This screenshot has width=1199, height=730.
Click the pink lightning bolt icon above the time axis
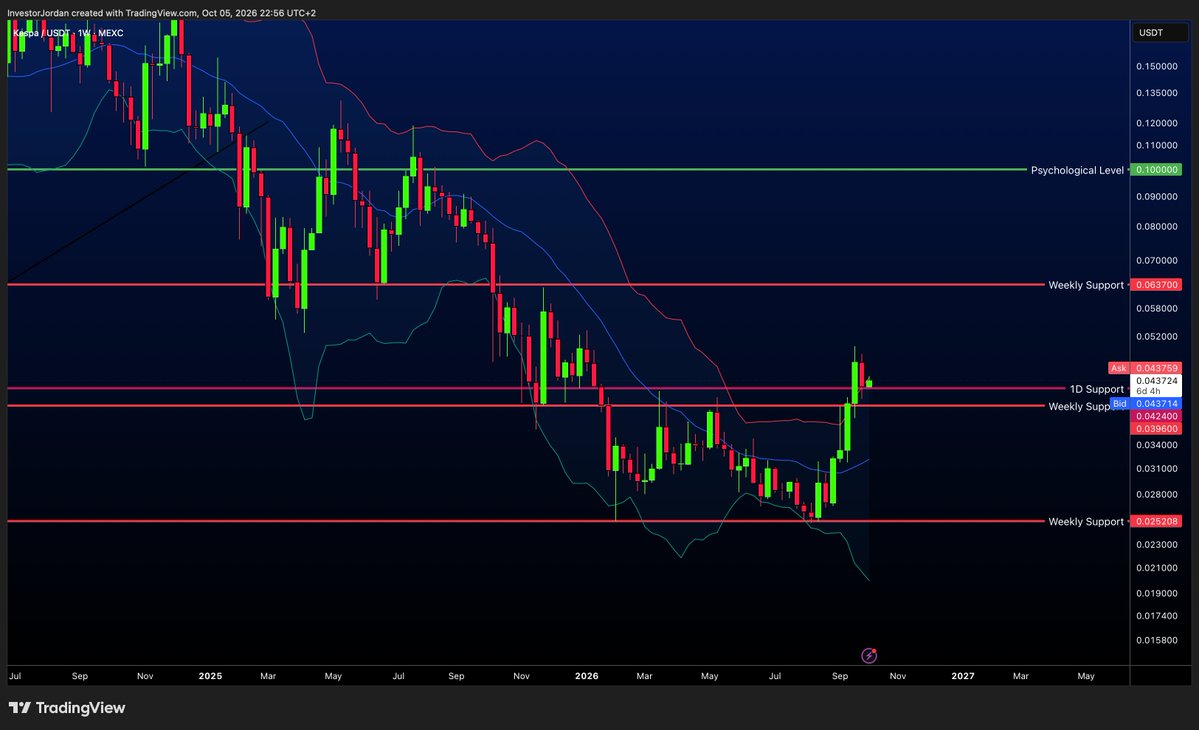point(869,655)
